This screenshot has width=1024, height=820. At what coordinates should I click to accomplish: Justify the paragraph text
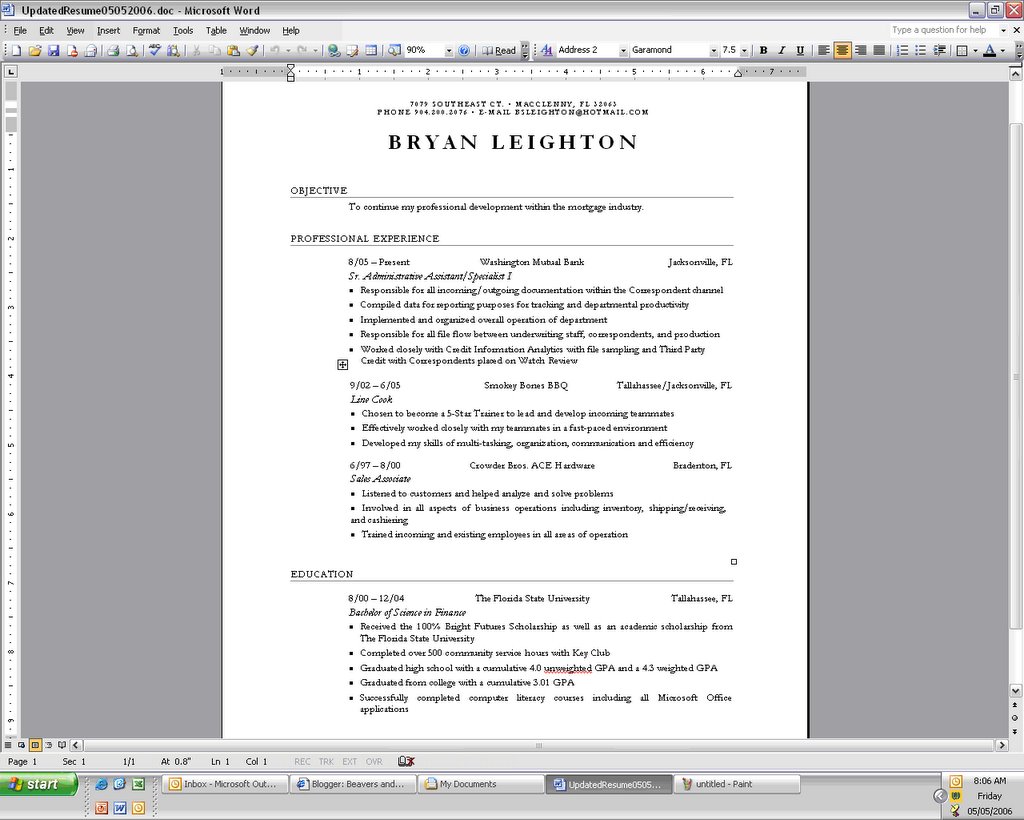(x=879, y=50)
